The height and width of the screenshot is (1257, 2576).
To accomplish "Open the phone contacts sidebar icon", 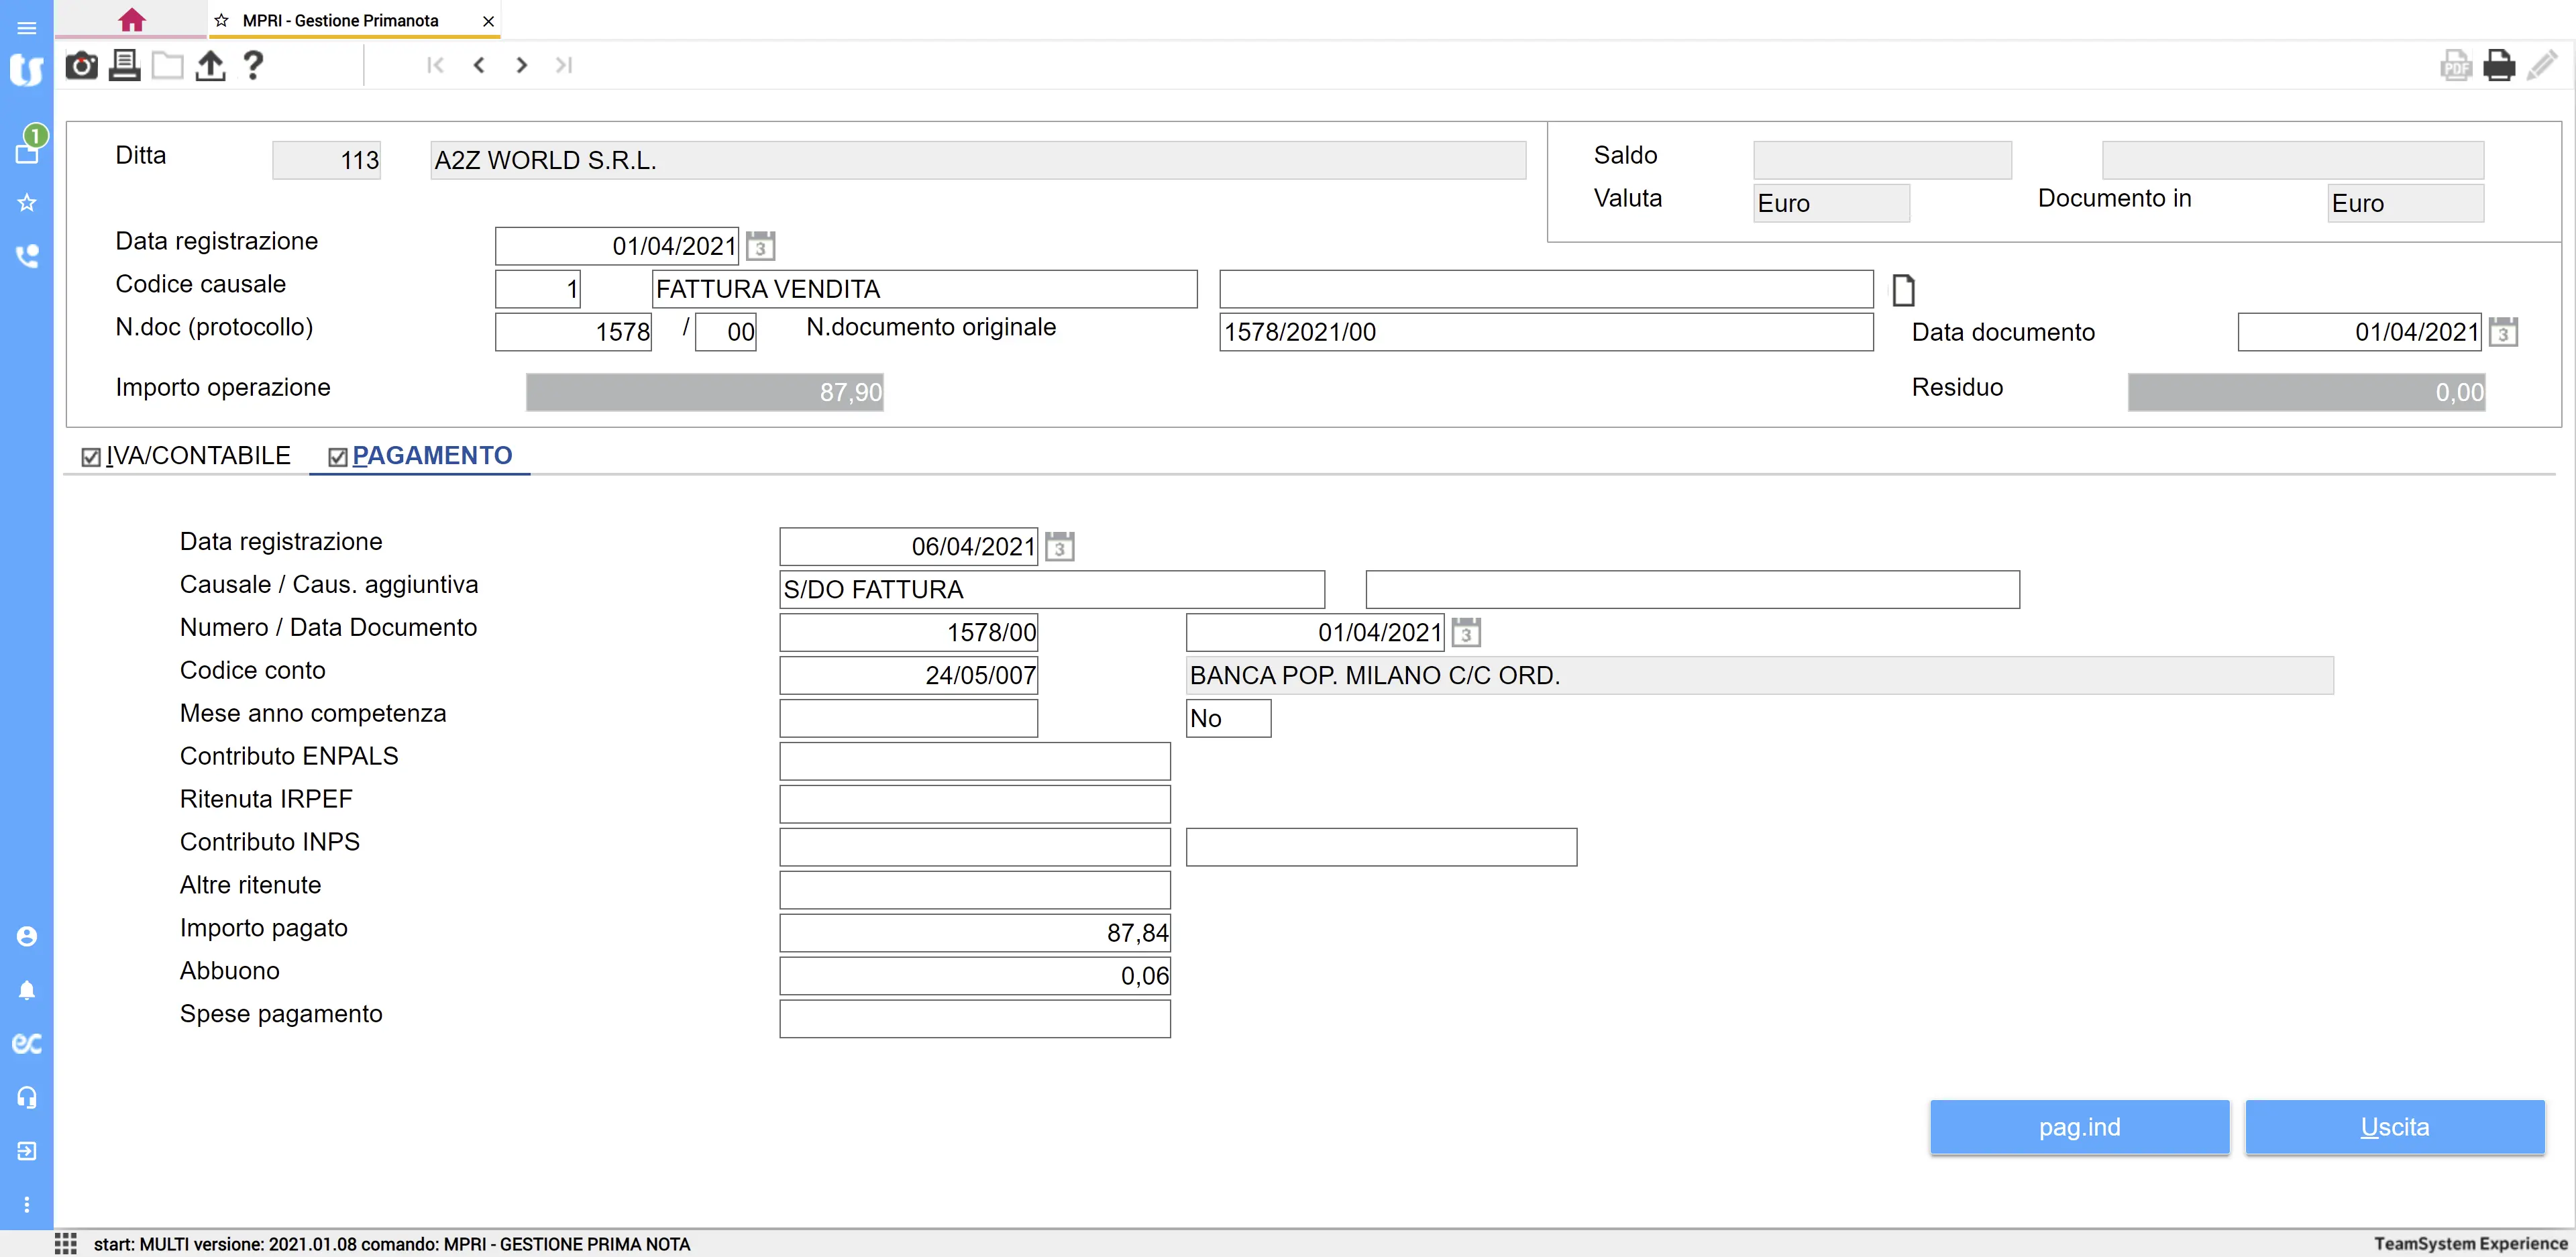I will click(27, 256).
